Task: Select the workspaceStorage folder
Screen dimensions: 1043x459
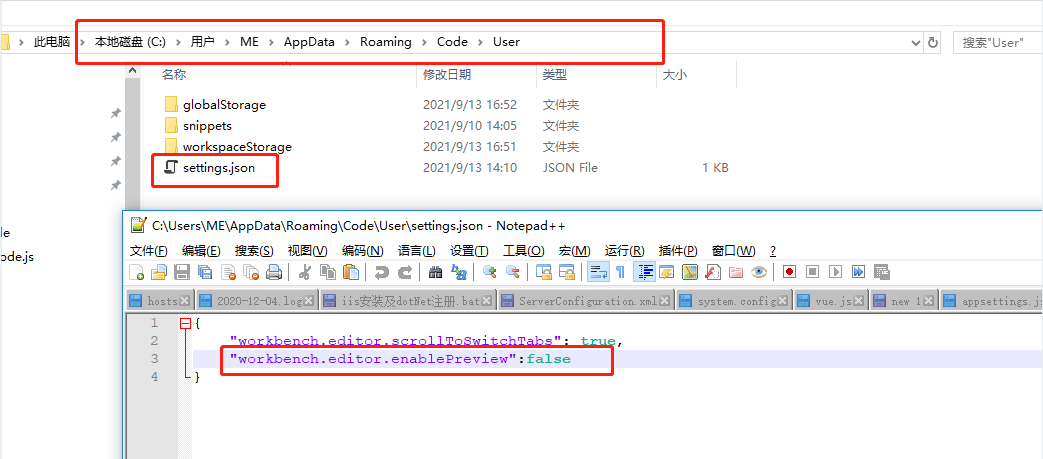Action: click(x=237, y=146)
